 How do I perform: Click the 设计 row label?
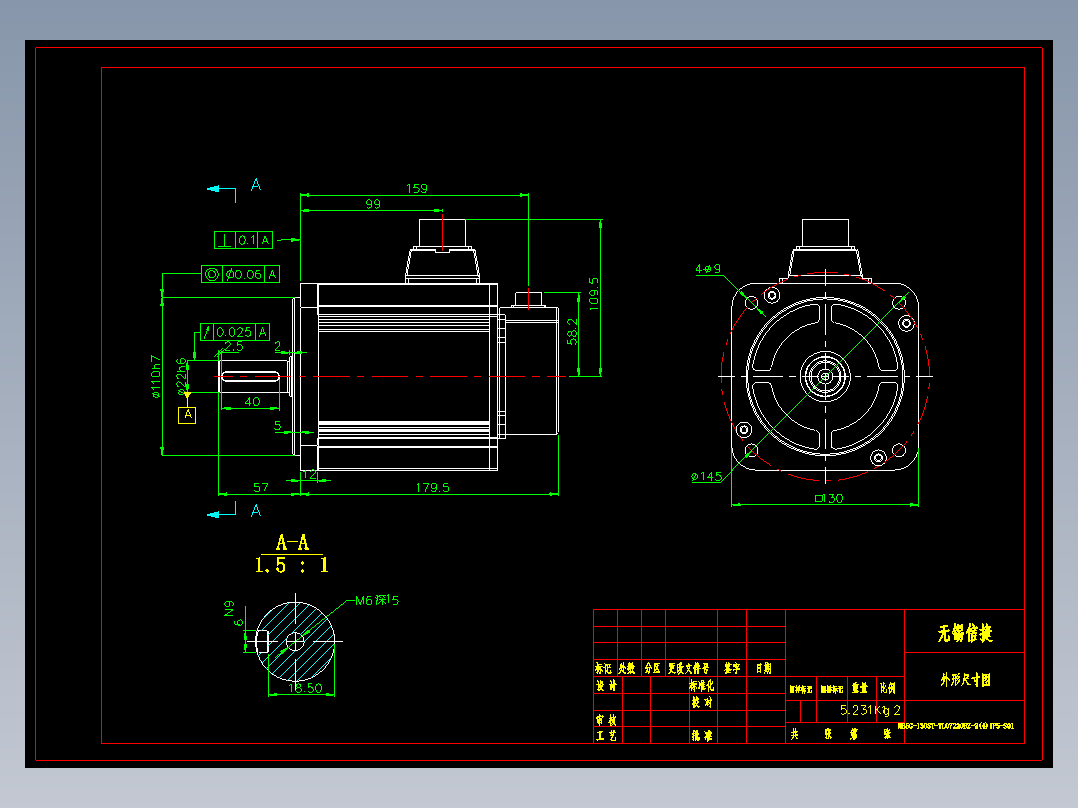click(x=606, y=686)
